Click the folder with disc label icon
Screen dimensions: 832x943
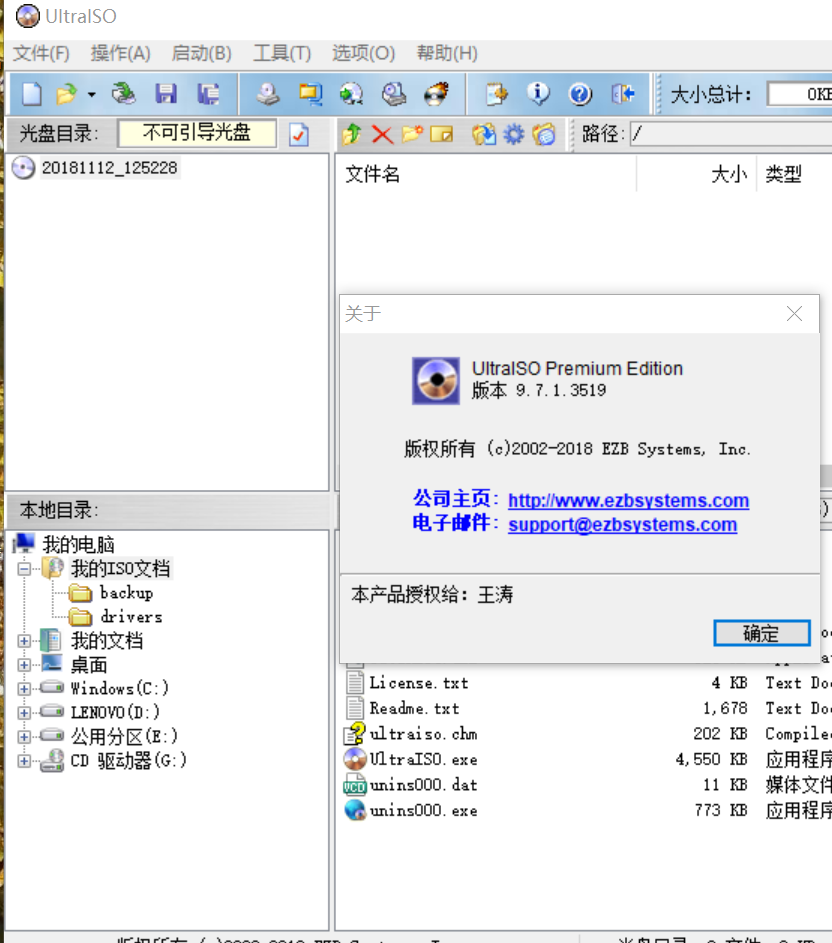[544, 134]
